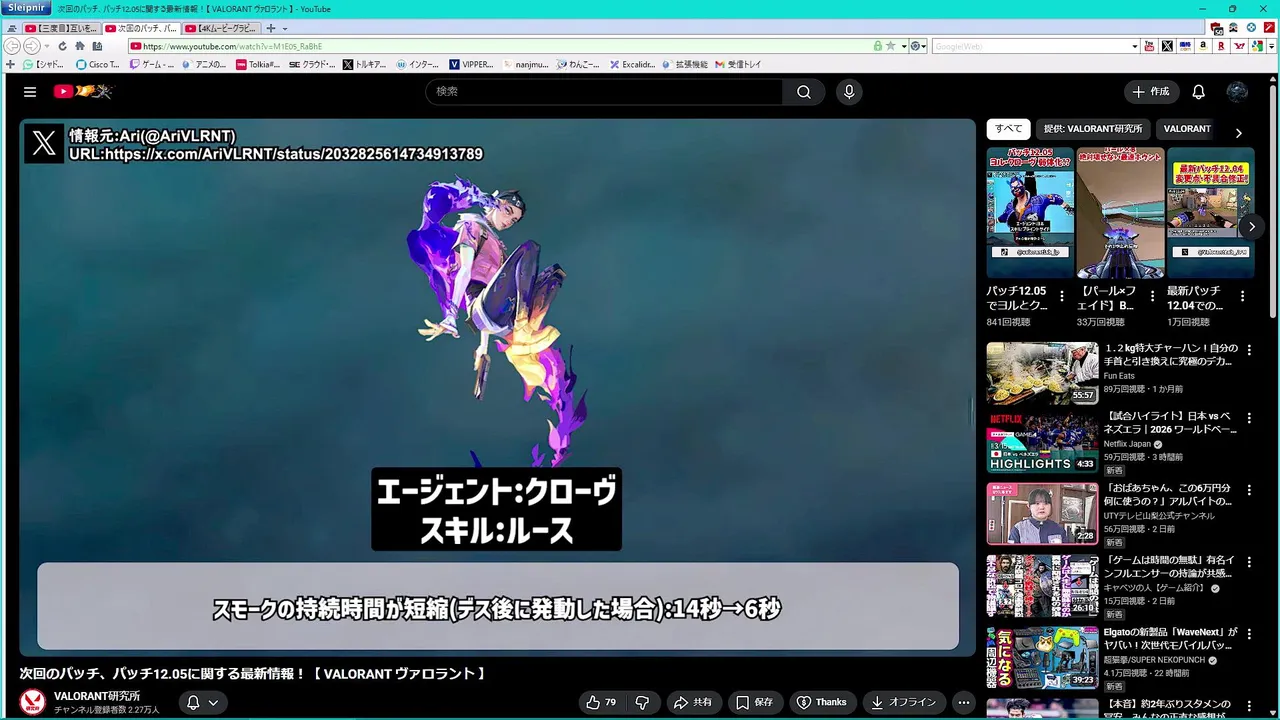Open VALORANT研究所 channel avatar
The width and height of the screenshot is (1280, 720).
[x=33, y=702]
